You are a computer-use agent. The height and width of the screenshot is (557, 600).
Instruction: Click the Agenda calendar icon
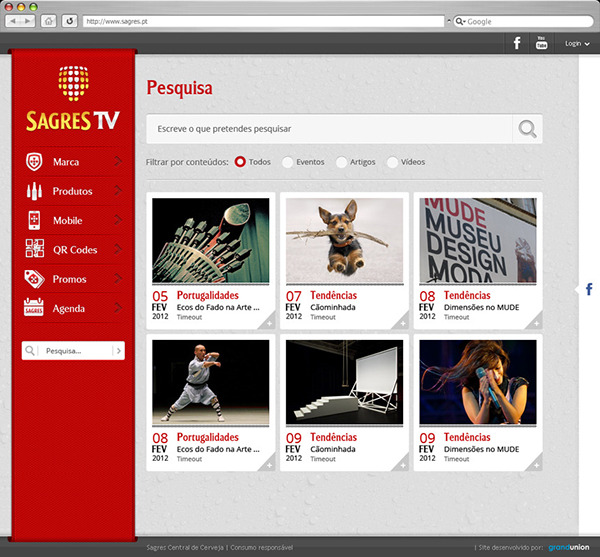coord(34,307)
